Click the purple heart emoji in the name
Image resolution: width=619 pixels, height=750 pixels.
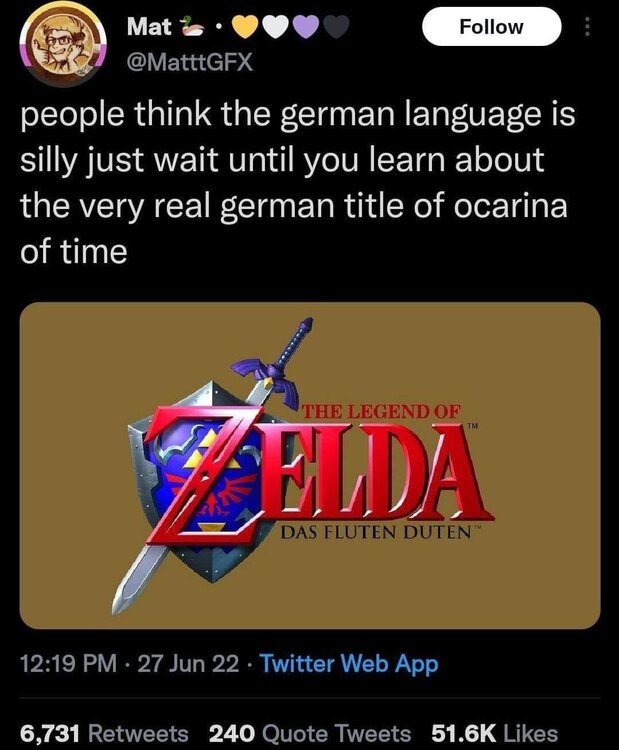pyautogui.click(x=311, y=29)
